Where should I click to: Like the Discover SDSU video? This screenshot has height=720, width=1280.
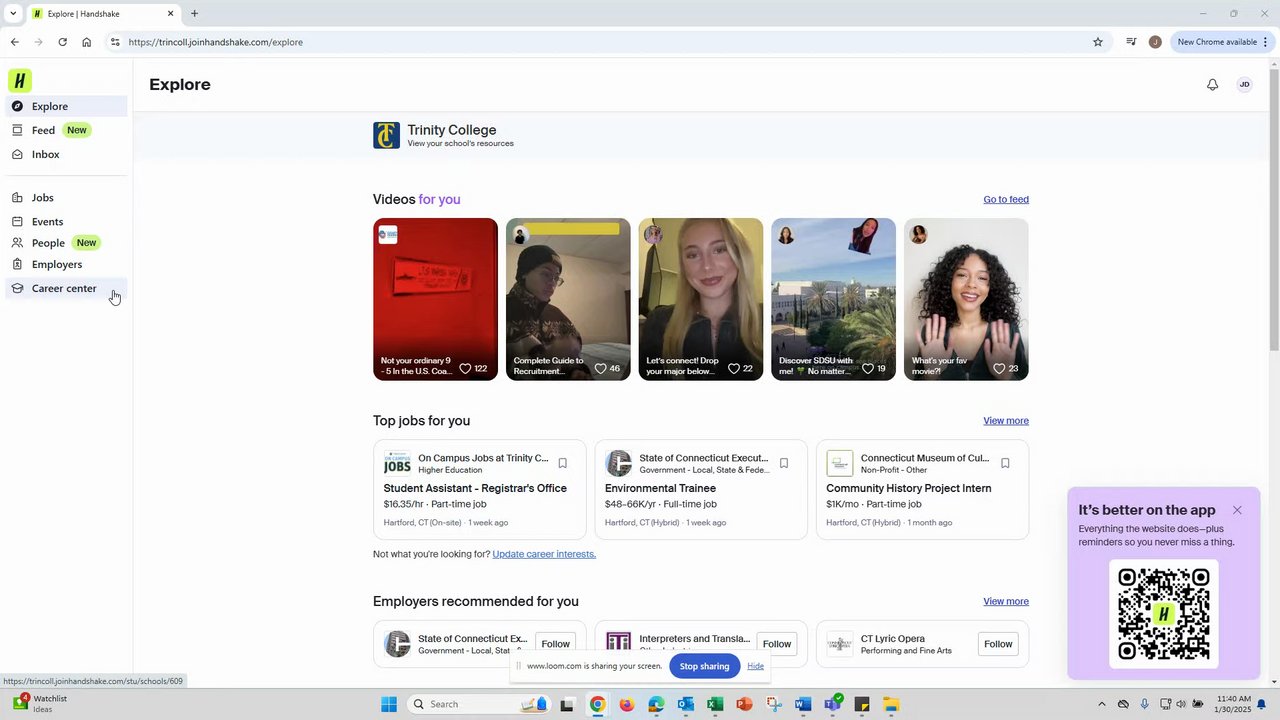867,368
